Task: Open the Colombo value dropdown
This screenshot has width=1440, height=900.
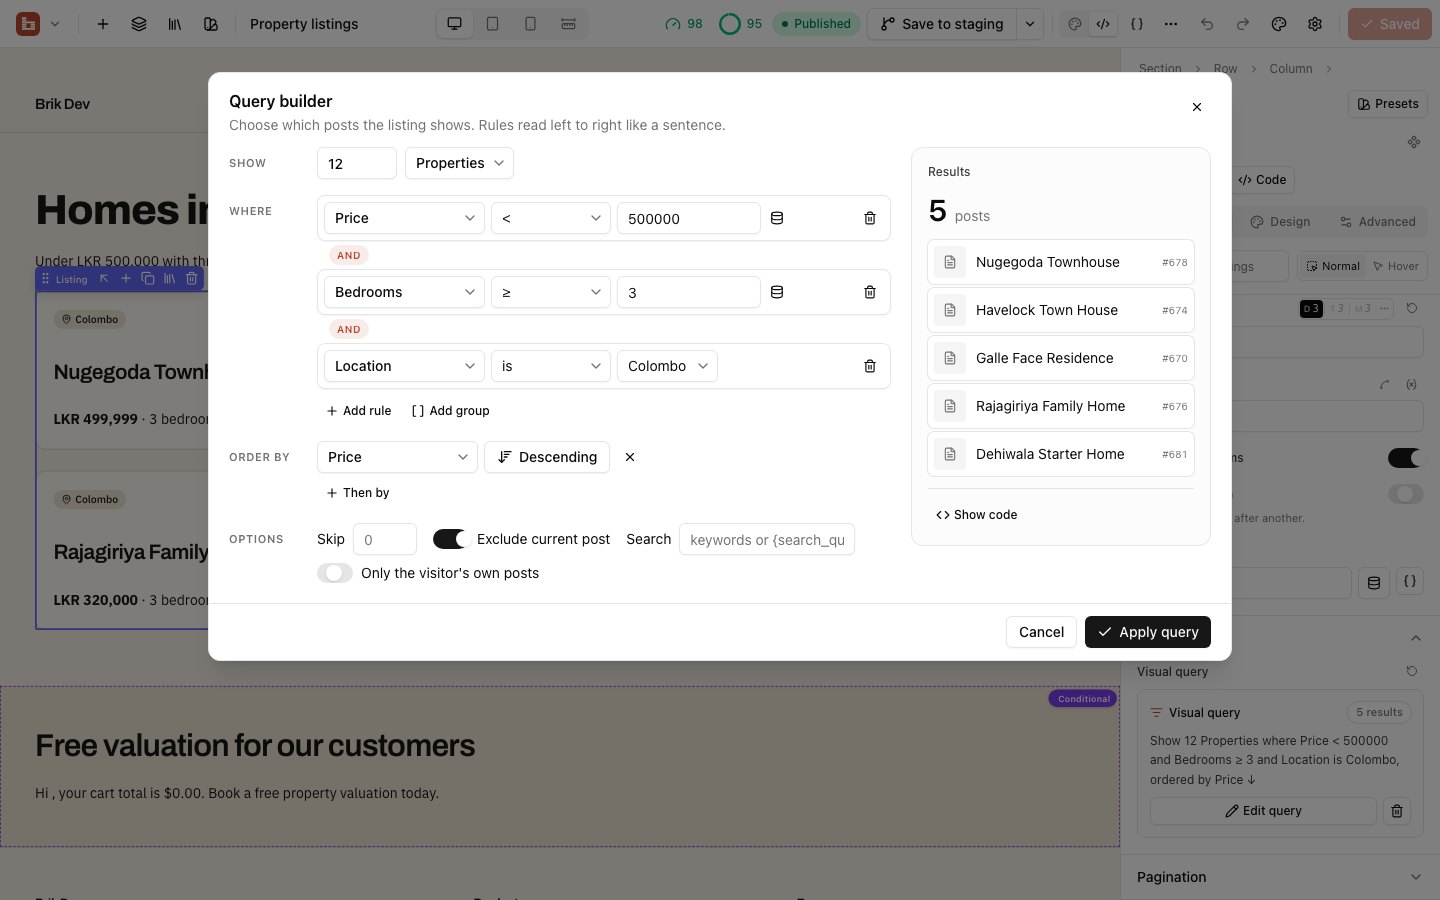Action: (x=667, y=366)
